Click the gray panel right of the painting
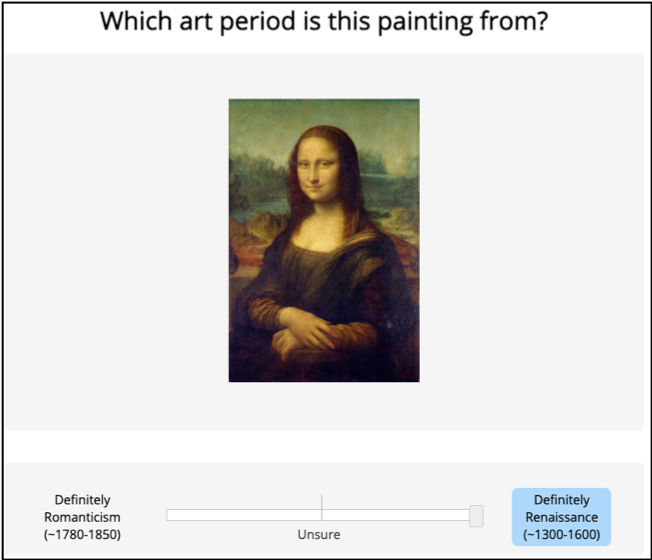The height and width of the screenshot is (560, 652). click(x=530, y=240)
